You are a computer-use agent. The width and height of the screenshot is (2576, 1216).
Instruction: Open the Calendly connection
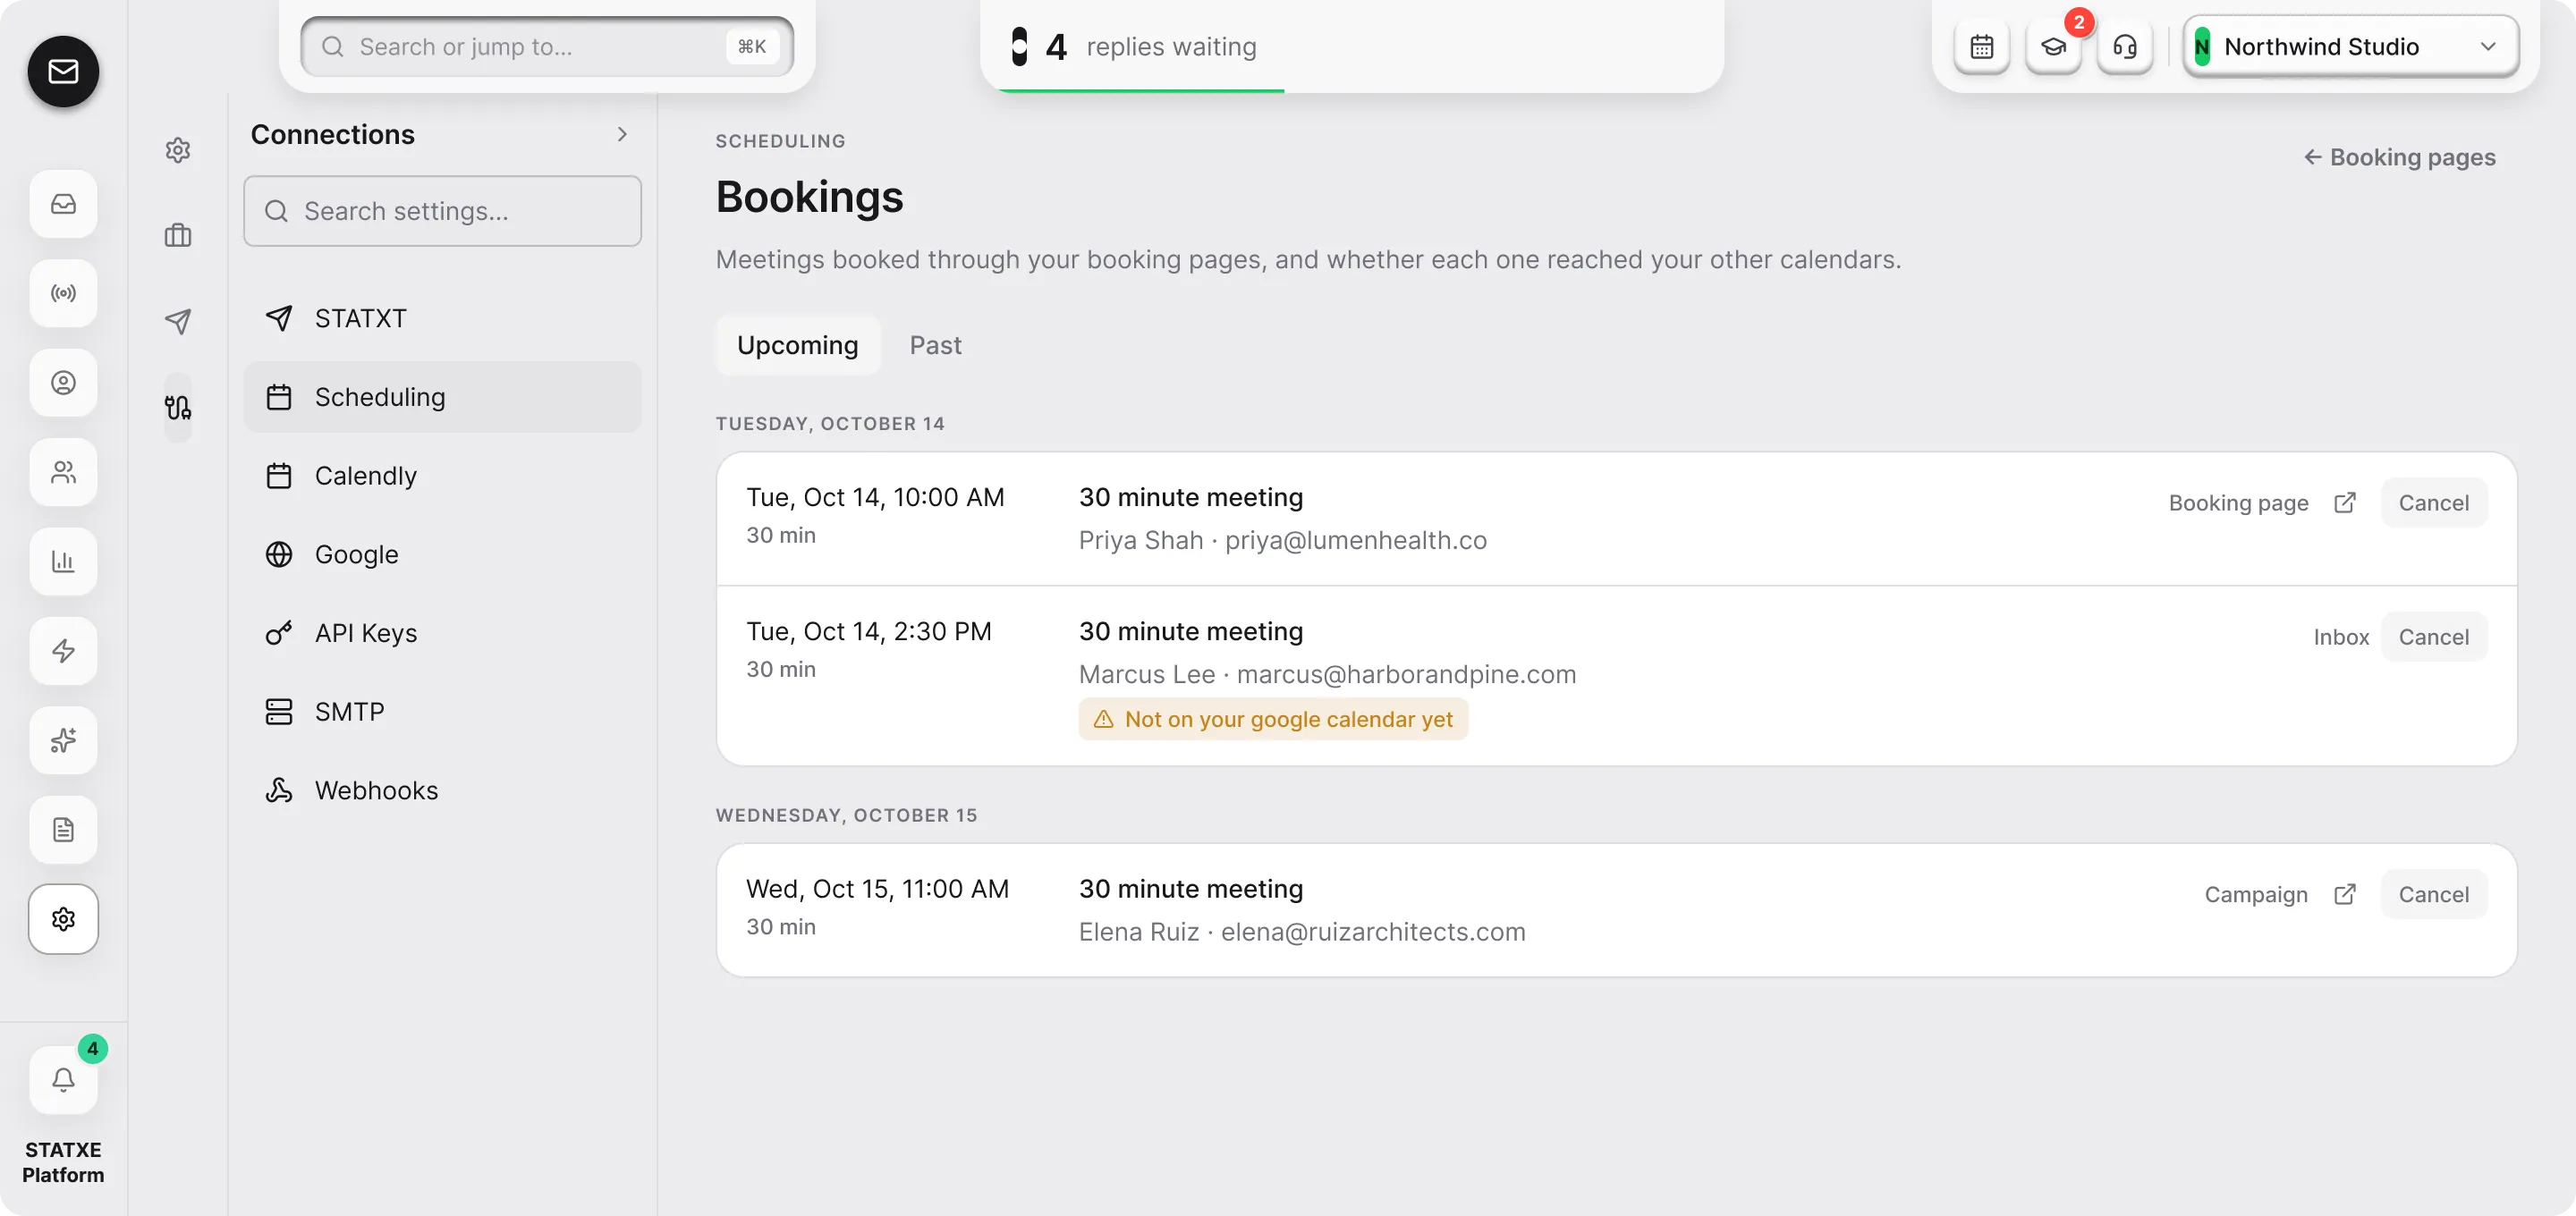[442, 476]
